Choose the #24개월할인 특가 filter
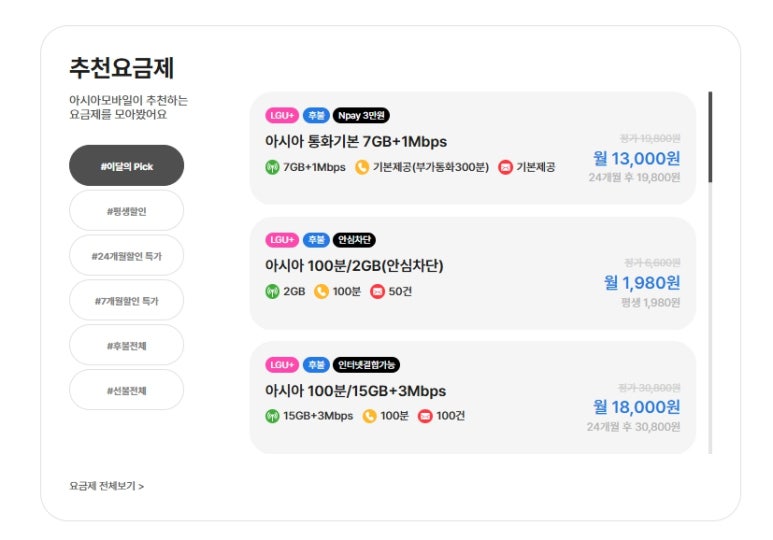The image size is (773, 540). pyautogui.click(x=126, y=256)
